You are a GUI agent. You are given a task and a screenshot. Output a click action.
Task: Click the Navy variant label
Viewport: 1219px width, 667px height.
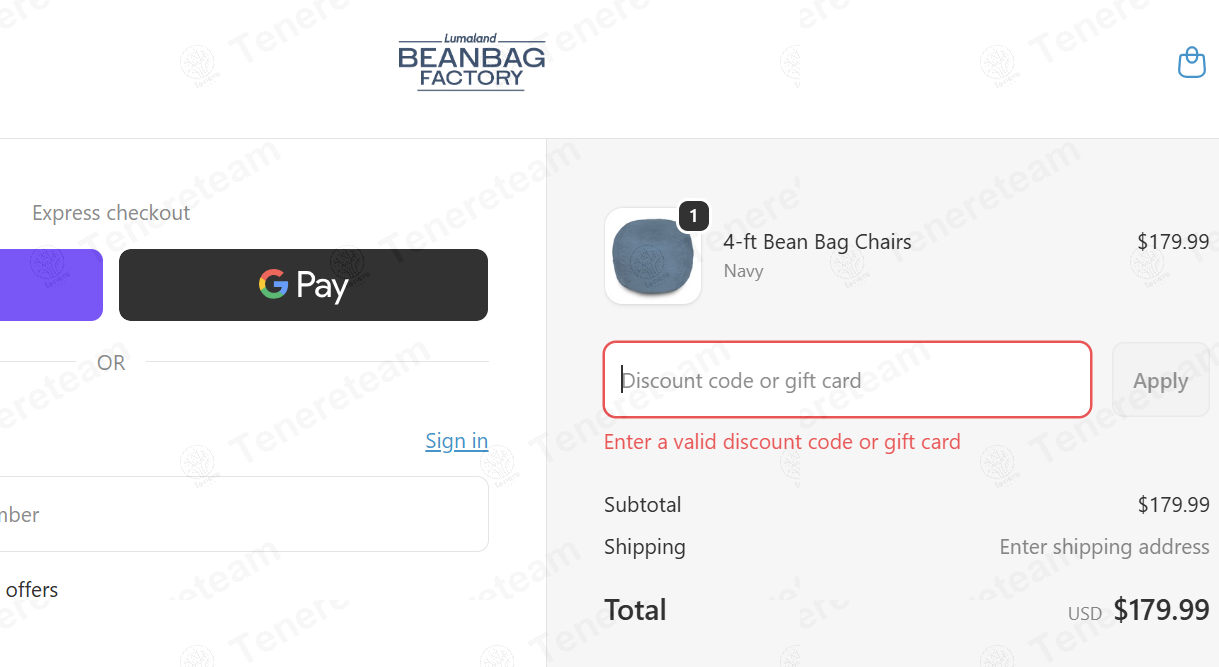(743, 271)
